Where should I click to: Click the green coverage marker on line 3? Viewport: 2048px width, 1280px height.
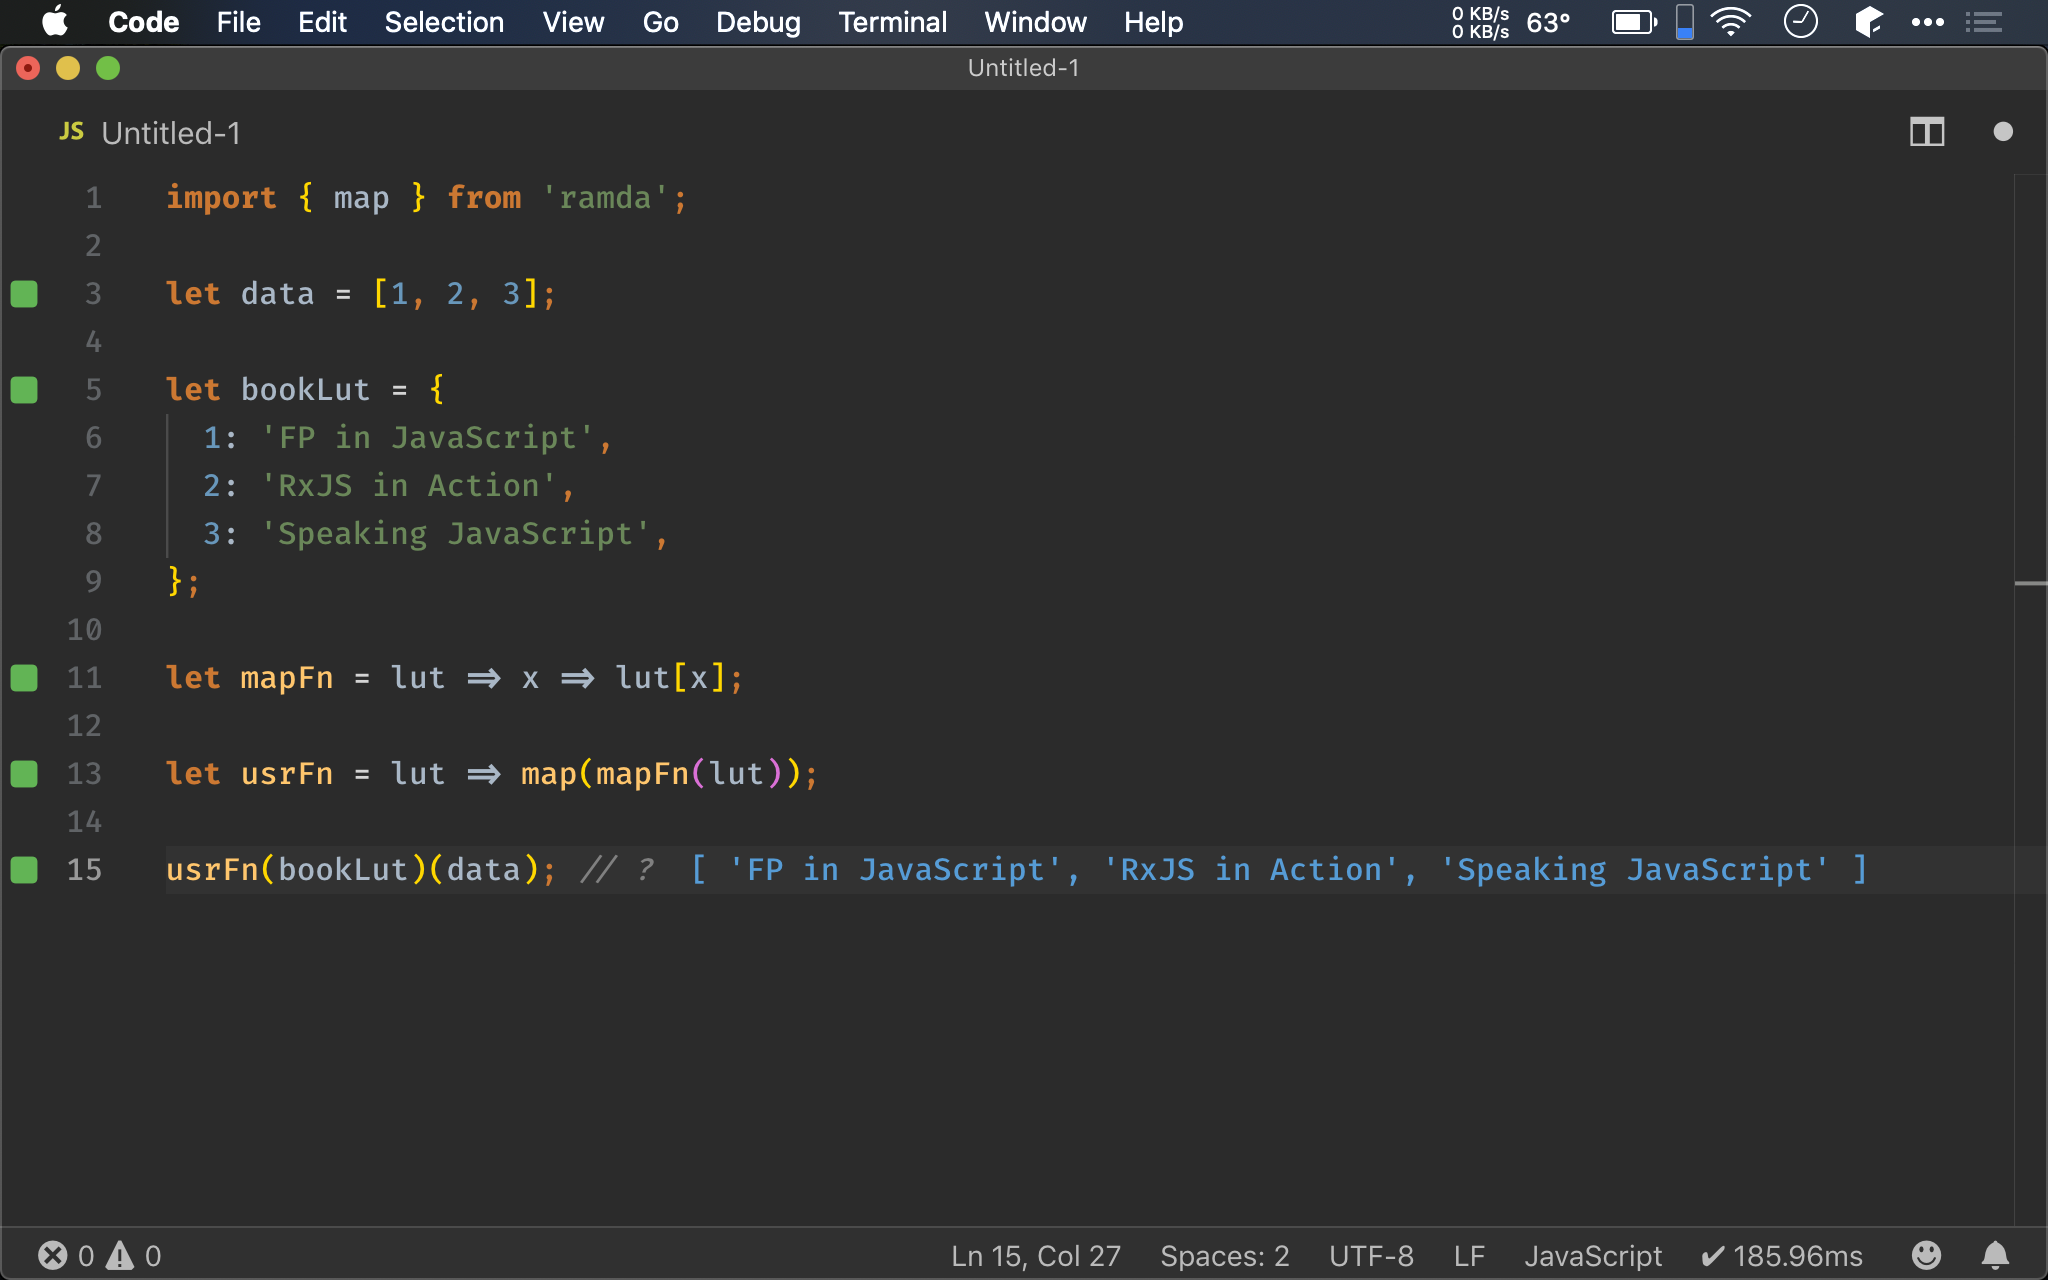click(x=24, y=294)
